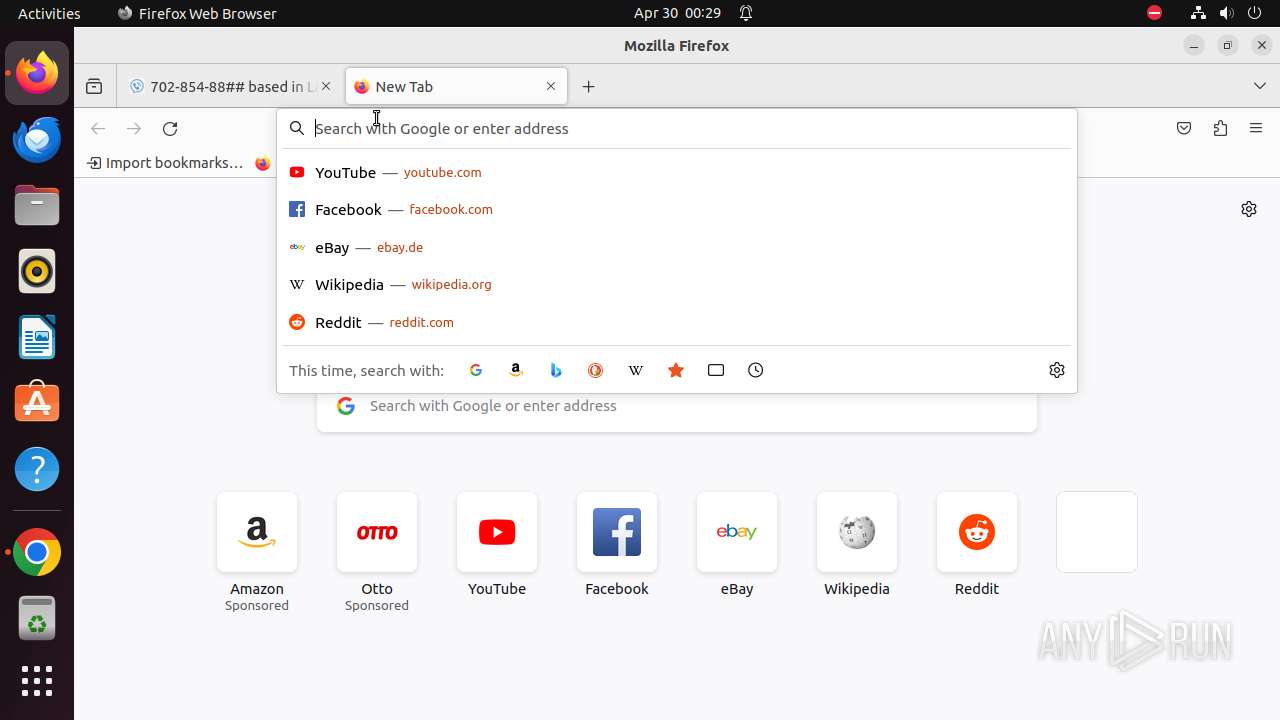Open the Firefox View icon

pyautogui.click(x=94, y=87)
